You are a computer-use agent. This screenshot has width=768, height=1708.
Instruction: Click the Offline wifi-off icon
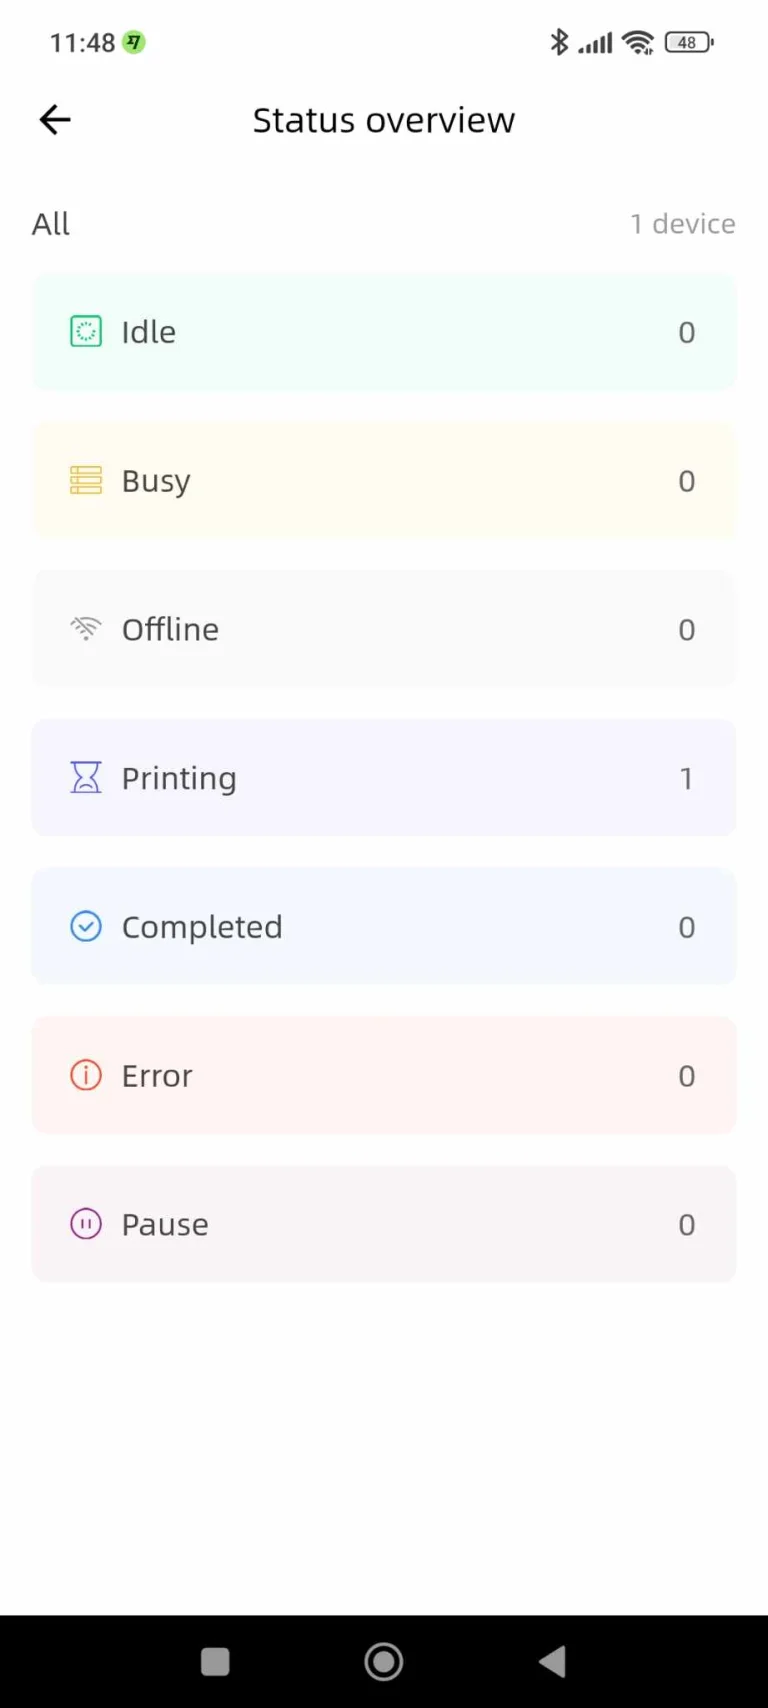pyautogui.click(x=86, y=628)
